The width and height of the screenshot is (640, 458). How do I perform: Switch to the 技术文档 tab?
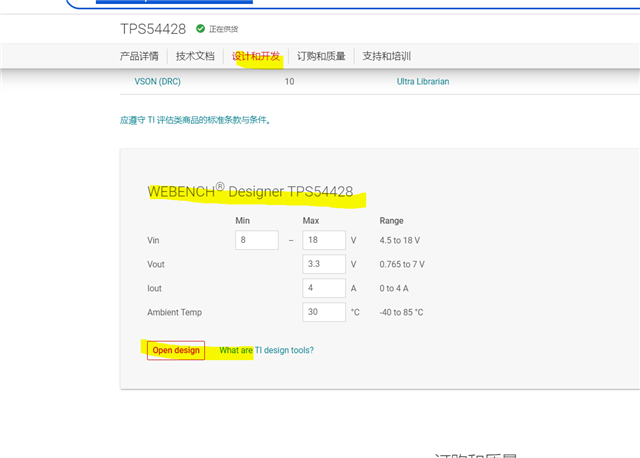[195, 56]
